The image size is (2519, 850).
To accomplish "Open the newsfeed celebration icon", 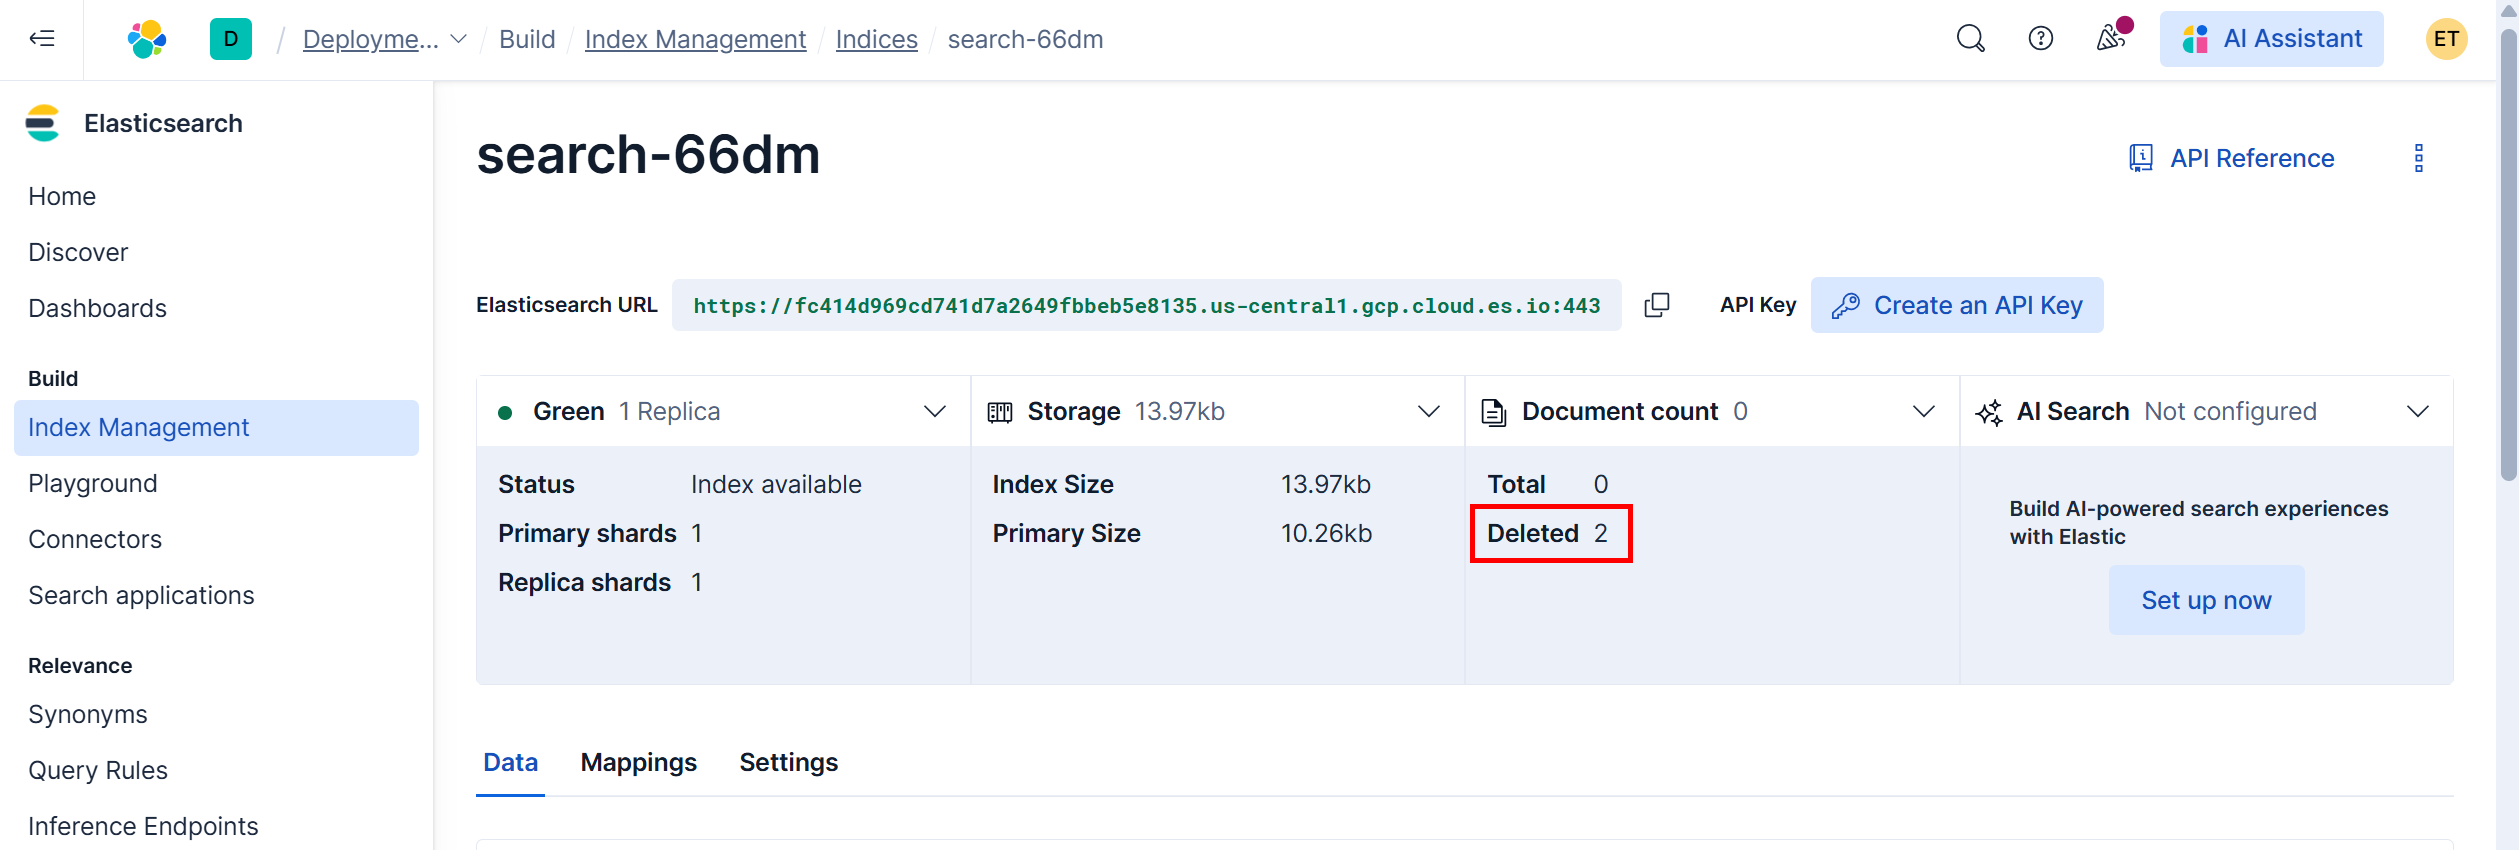I will (2112, 38).
